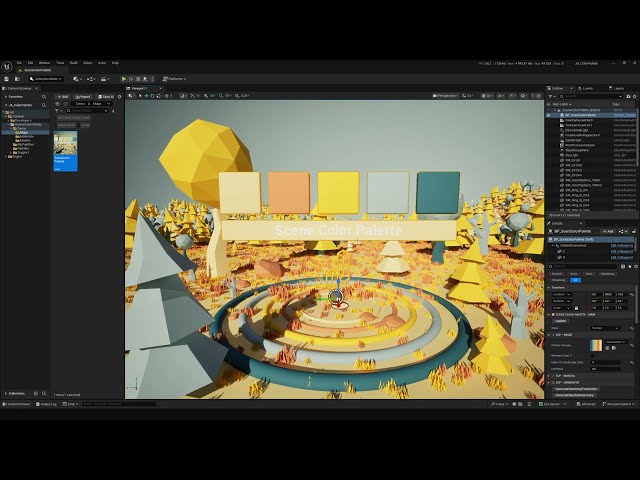The height and width of the screenshot is (480, 640).
Task: Expand the Favorites section
Action: (x=6, y=97)
